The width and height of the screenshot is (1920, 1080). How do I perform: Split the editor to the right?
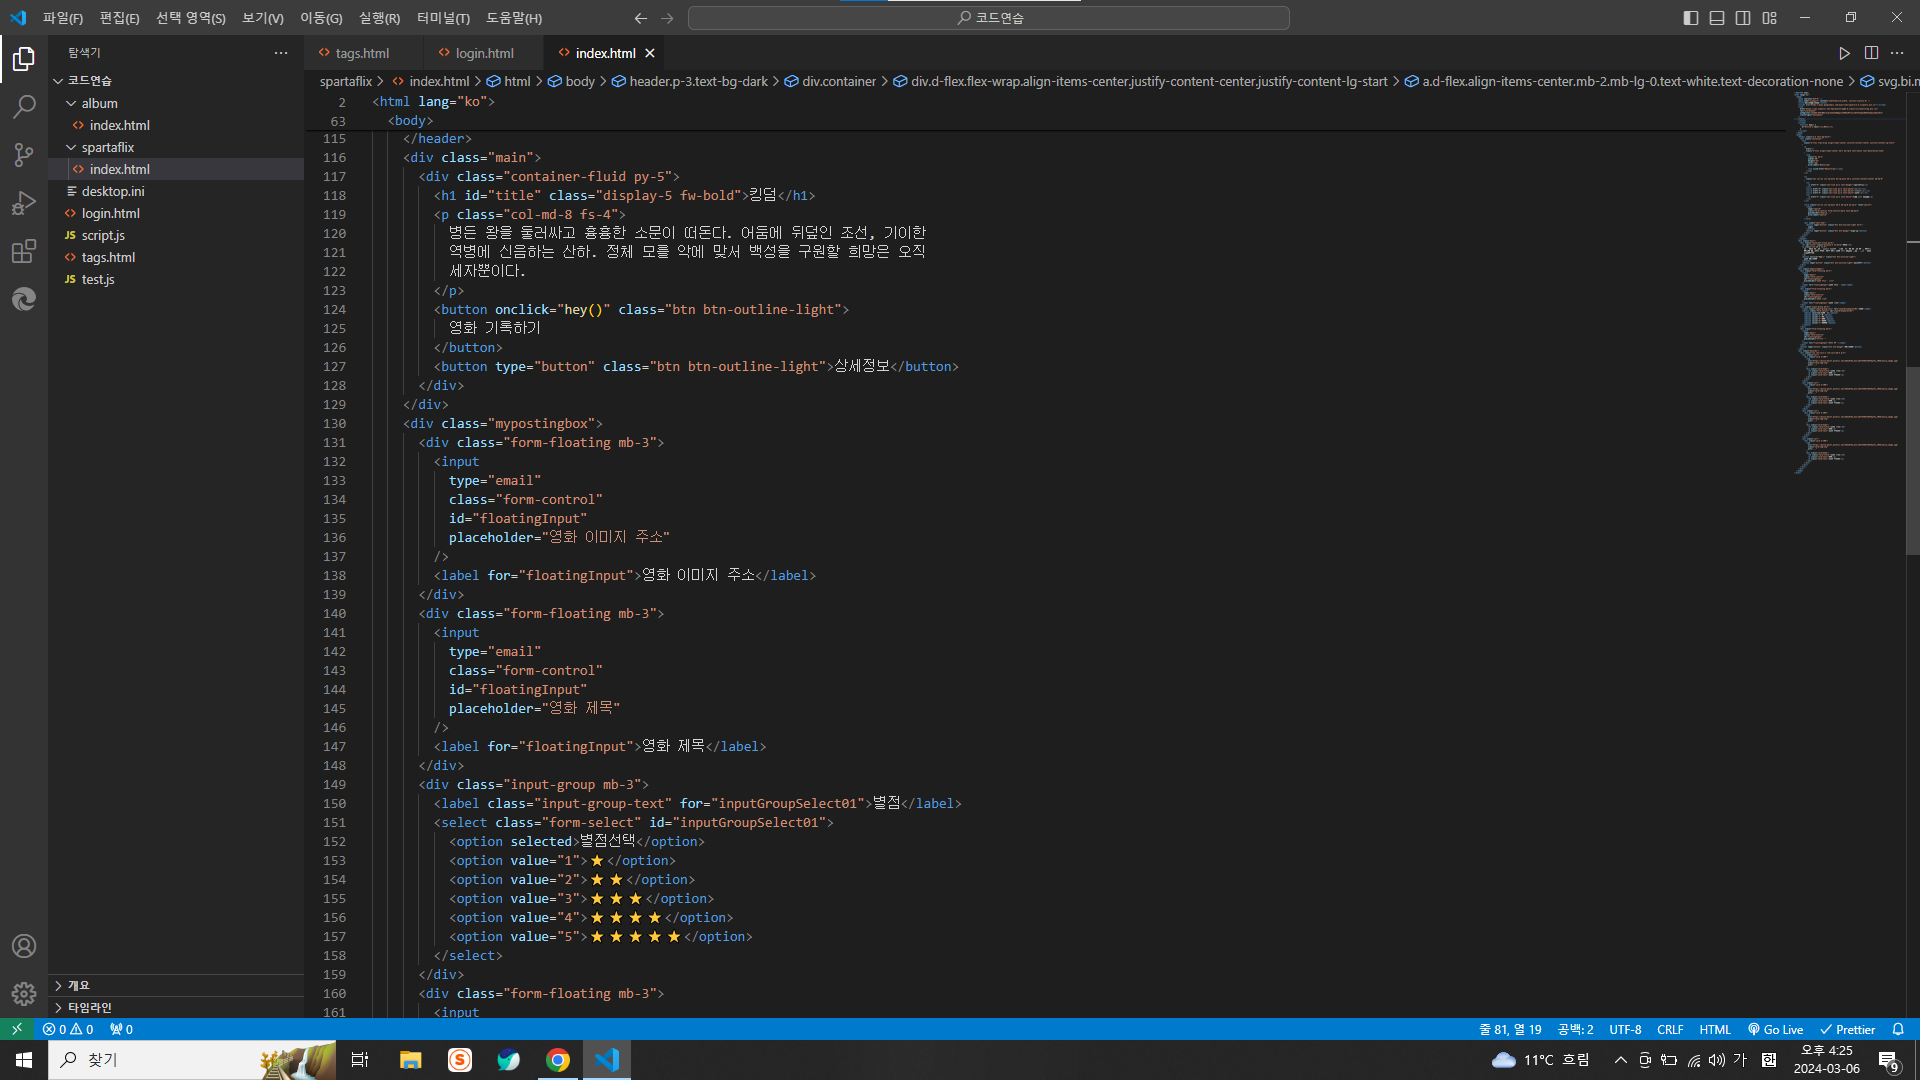coord(1871,53)
